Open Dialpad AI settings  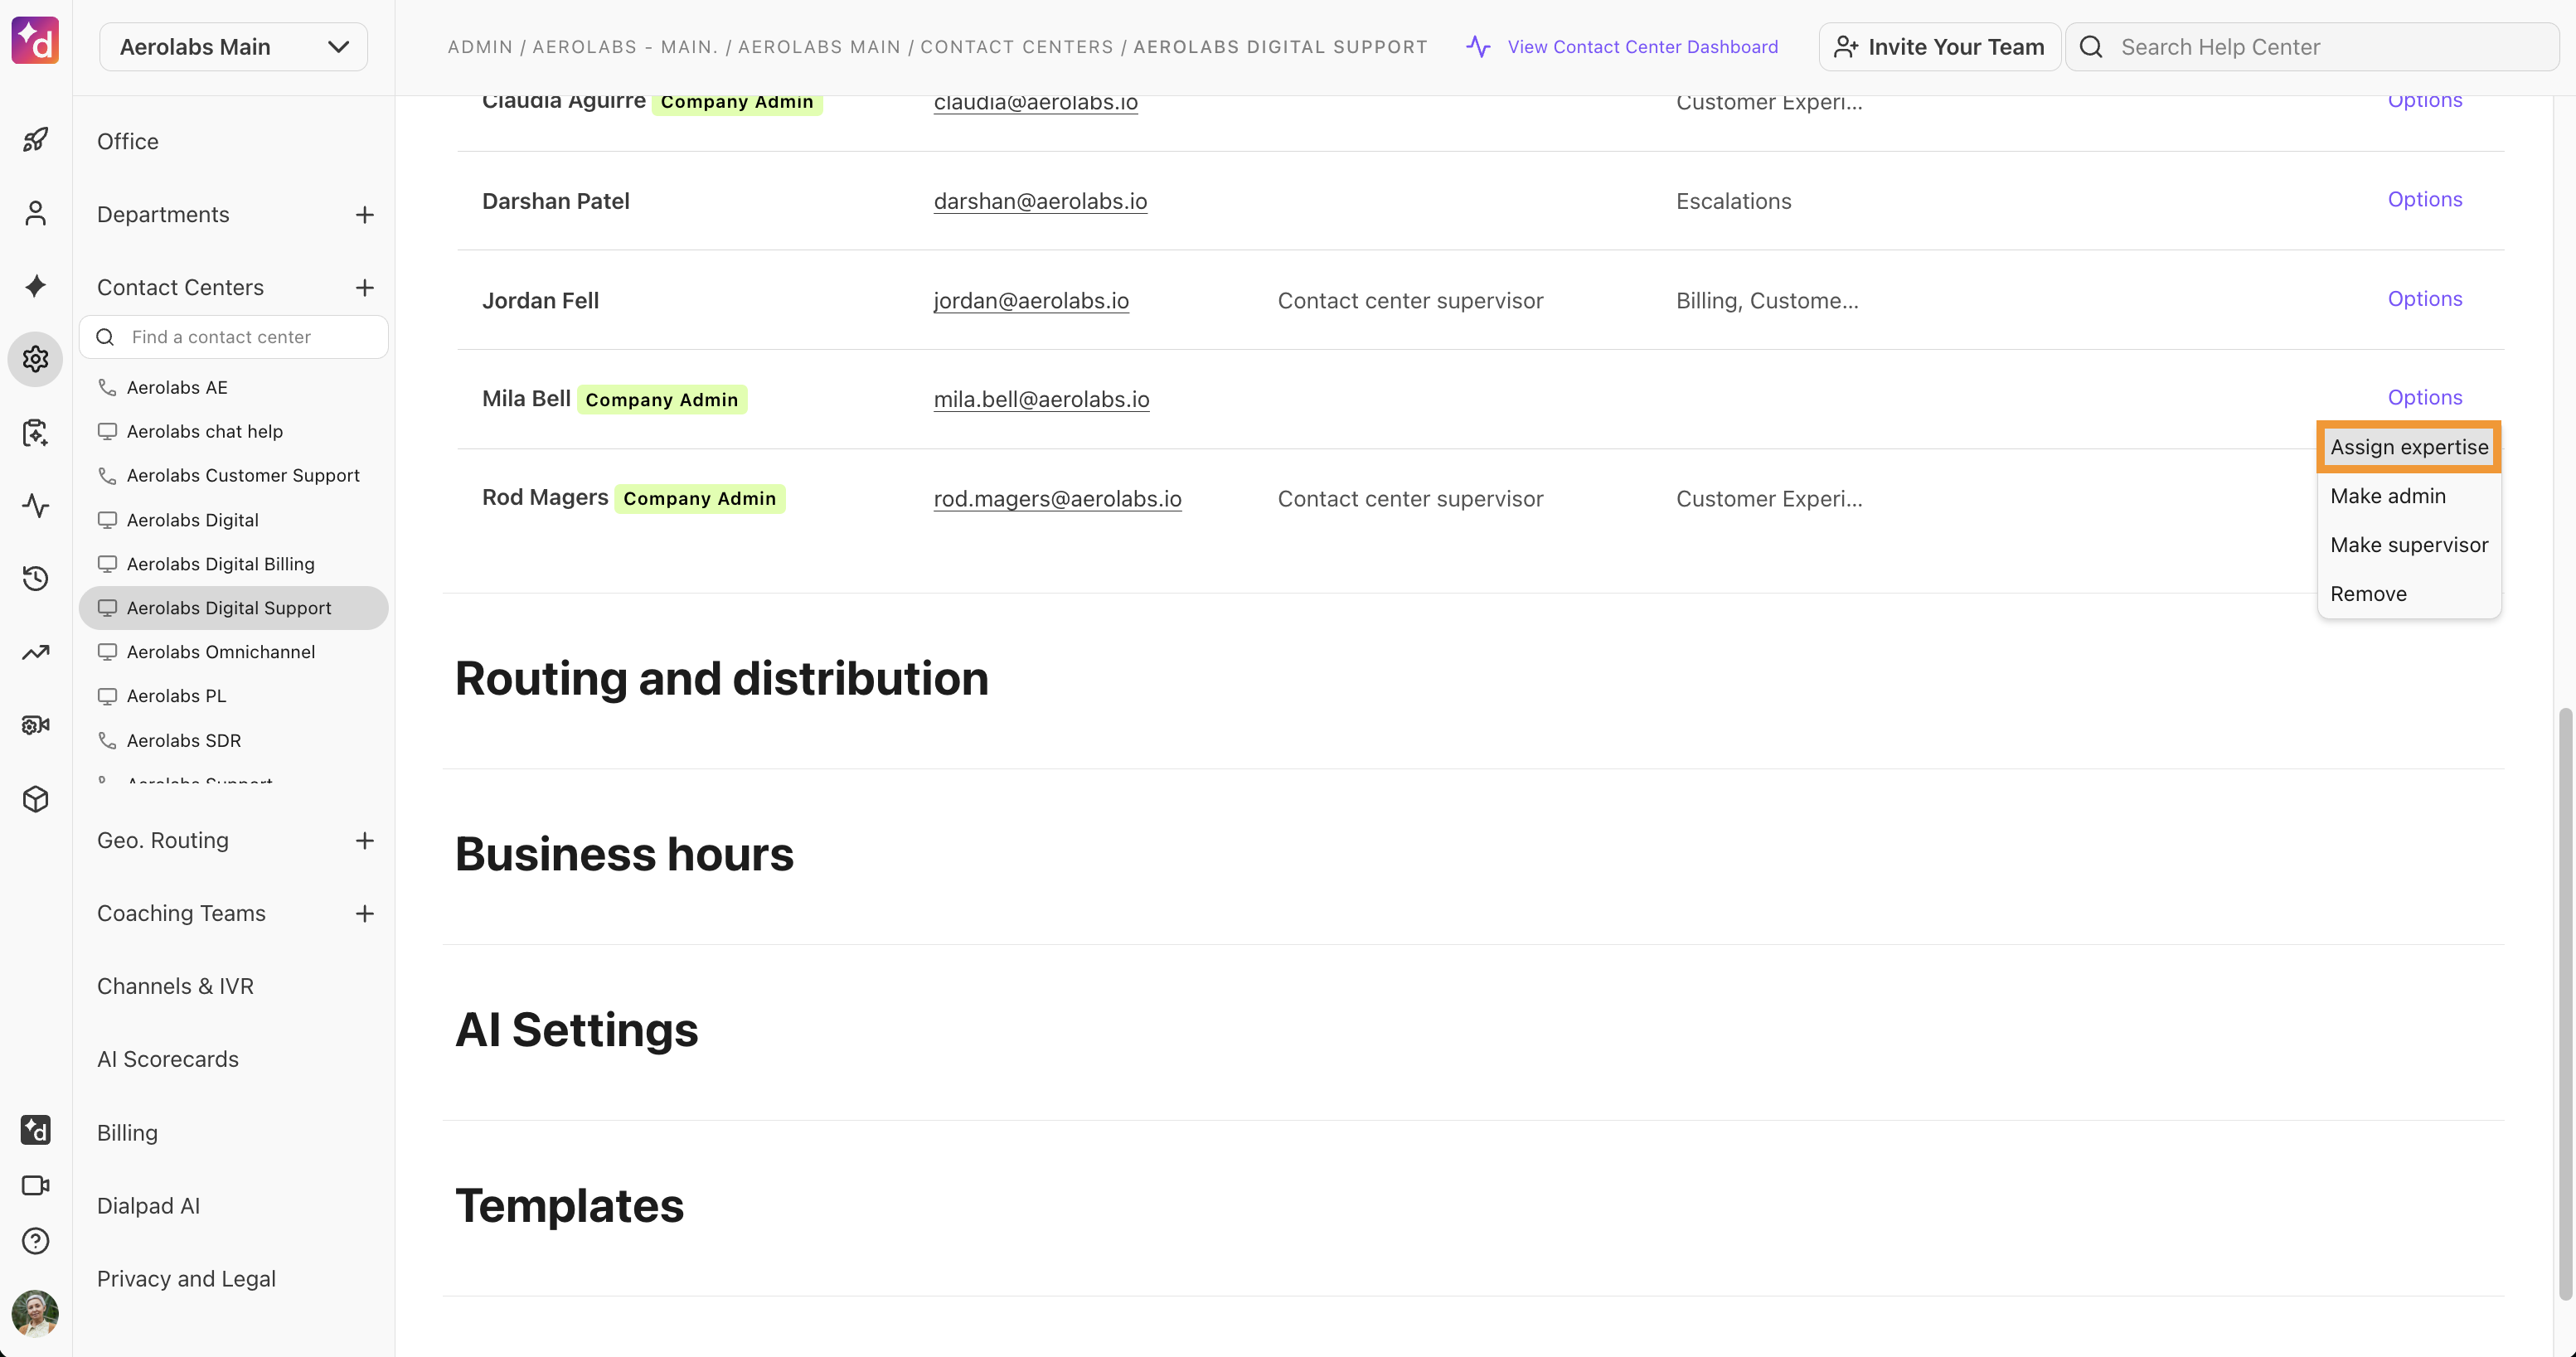click(x=148, y=1206)
